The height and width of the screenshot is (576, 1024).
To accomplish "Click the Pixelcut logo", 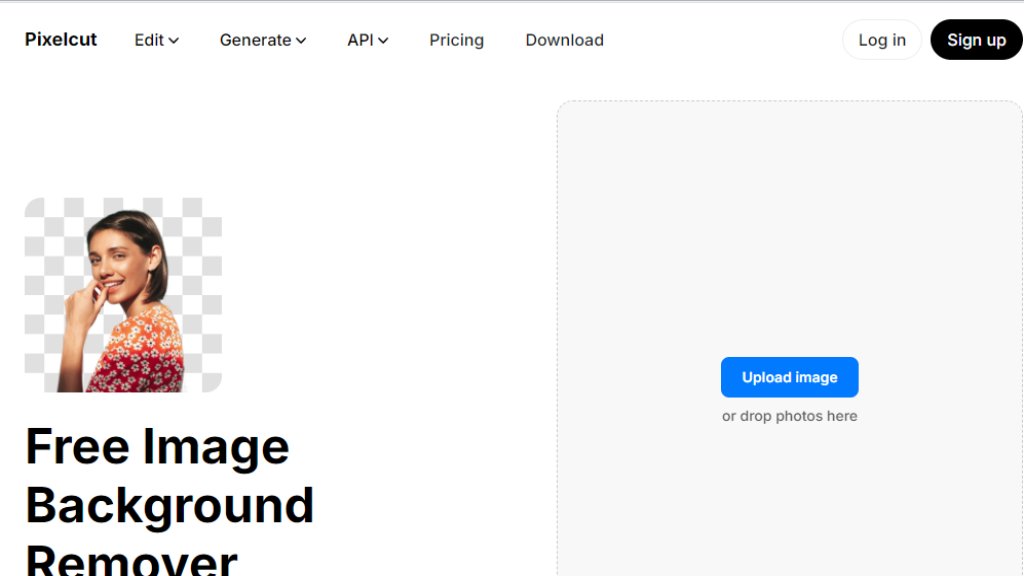I will [61, 40].
